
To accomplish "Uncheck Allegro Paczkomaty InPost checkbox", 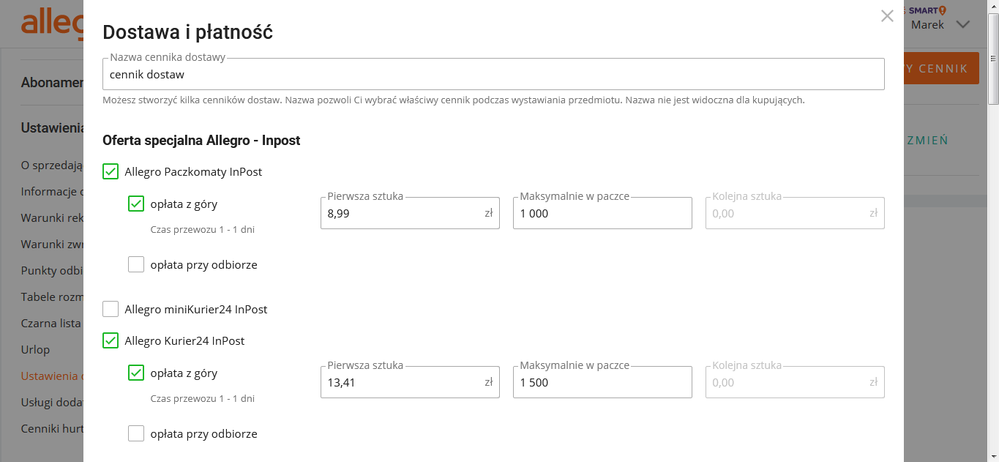I will click(x=111, y=172).
